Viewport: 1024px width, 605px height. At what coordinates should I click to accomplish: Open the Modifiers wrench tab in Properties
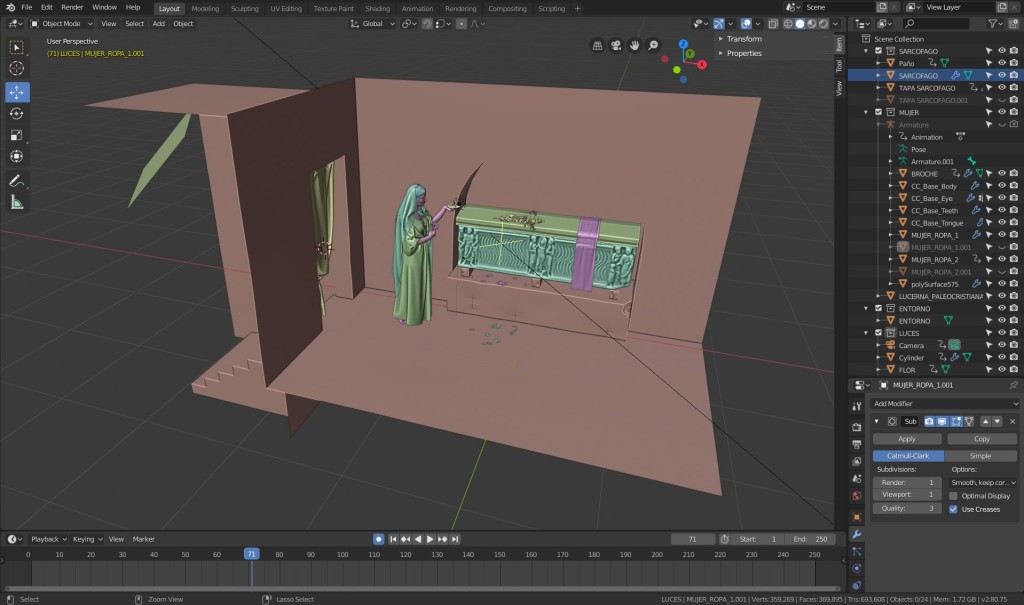coord(856,534)
